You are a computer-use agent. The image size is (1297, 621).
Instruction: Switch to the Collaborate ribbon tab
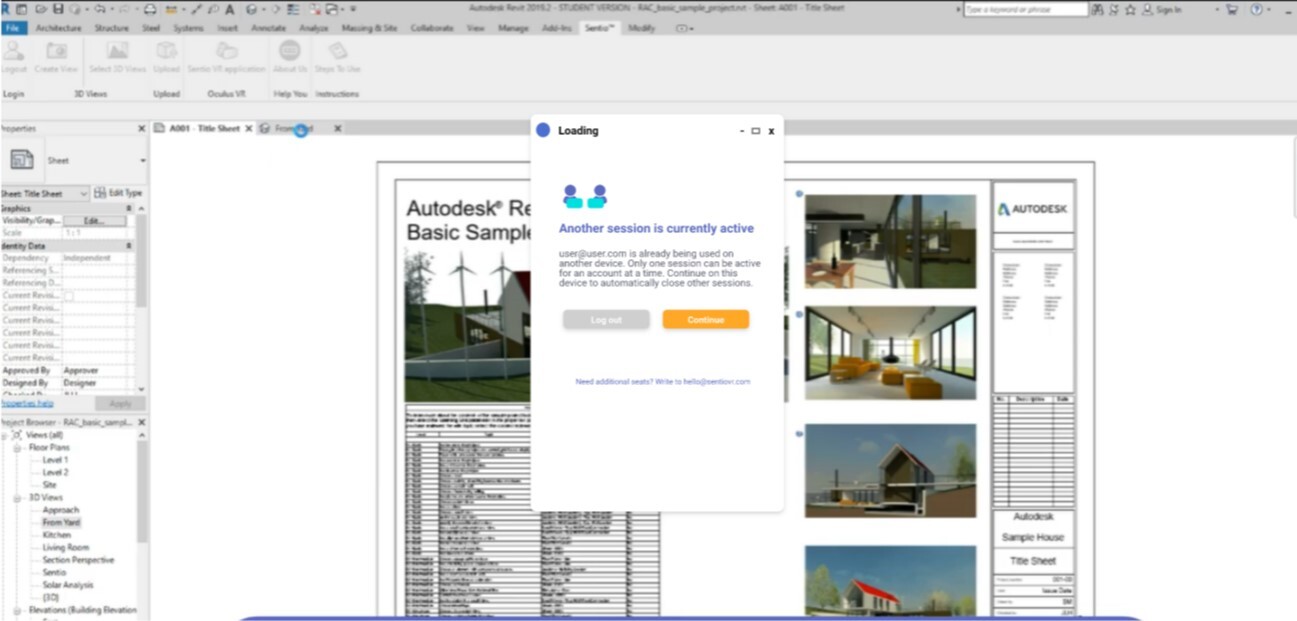432,28
